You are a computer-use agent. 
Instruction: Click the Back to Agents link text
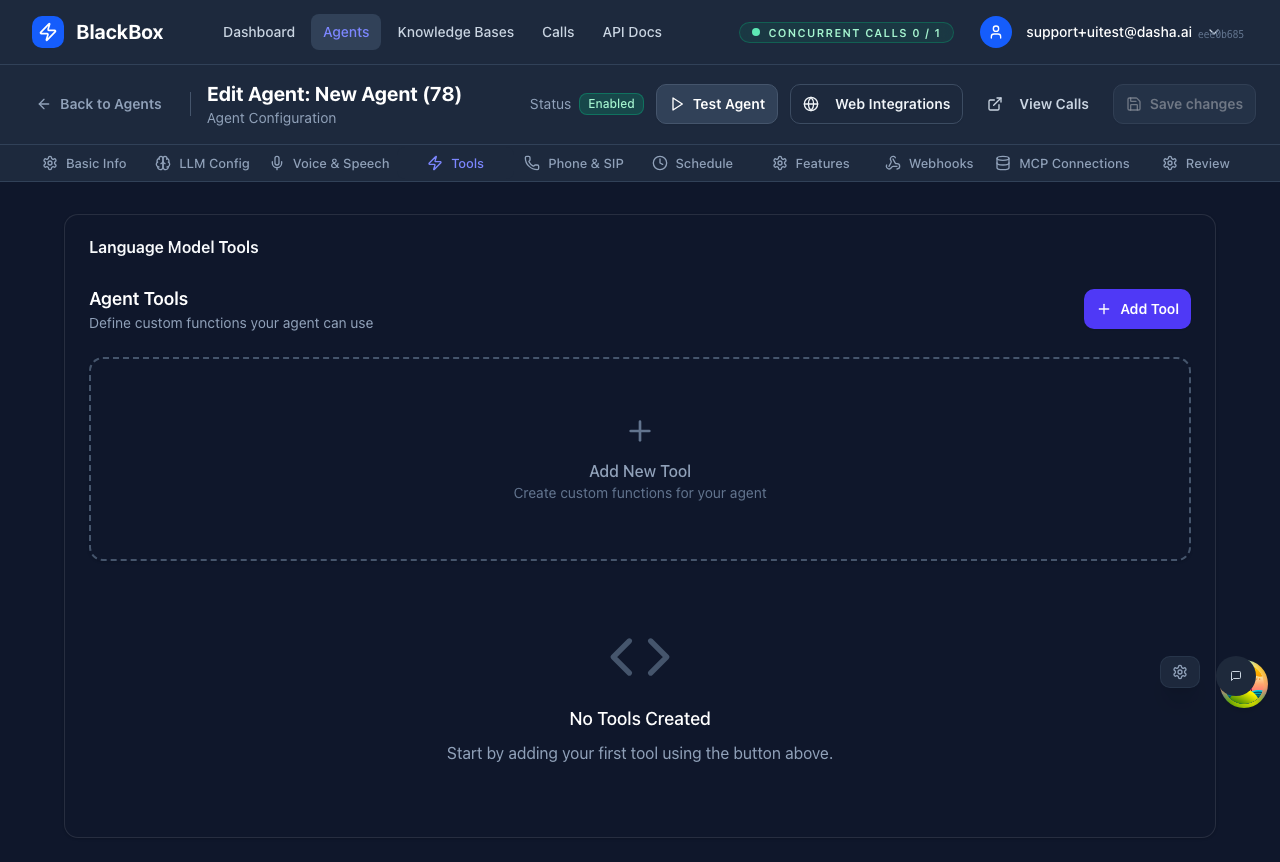111,104
